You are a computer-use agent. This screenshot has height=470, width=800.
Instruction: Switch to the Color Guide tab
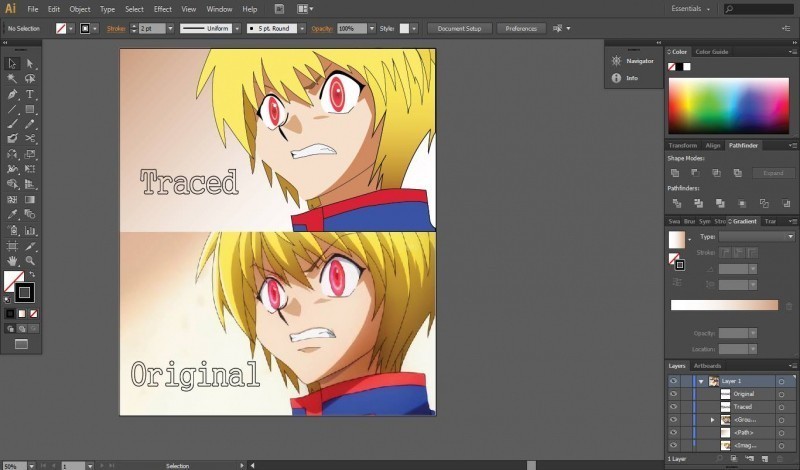pyautogui.click(x=712, y=52)
